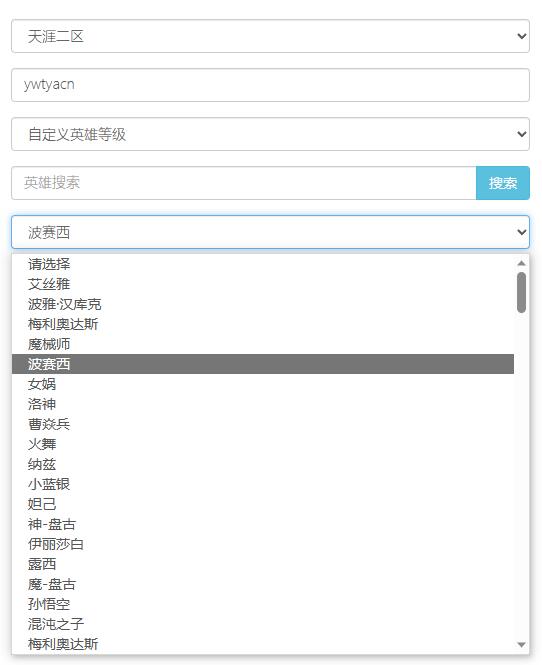The width and height of the screenshot is (542, 665).
Task: Select the 请选择 placeholder option
Action: pos(263,264)
